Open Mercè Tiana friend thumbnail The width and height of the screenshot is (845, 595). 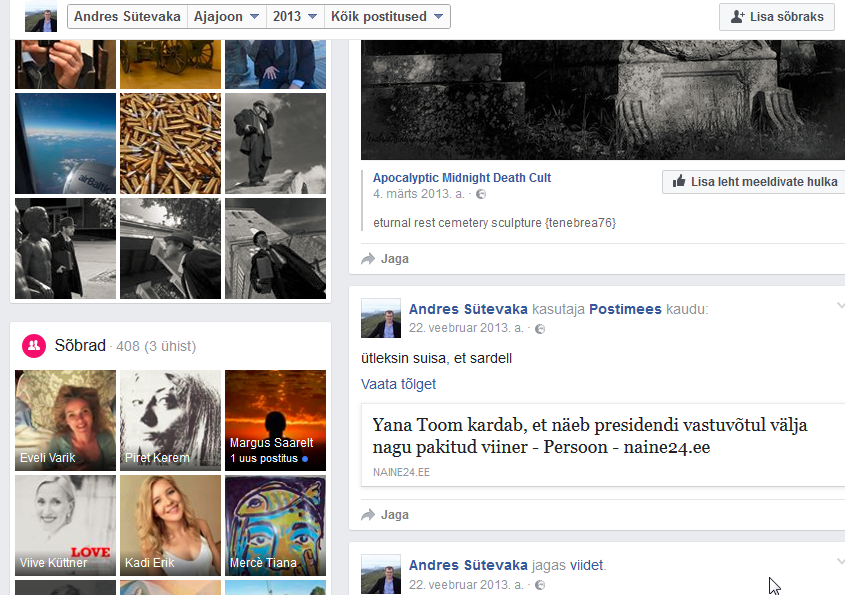[275, 525]
